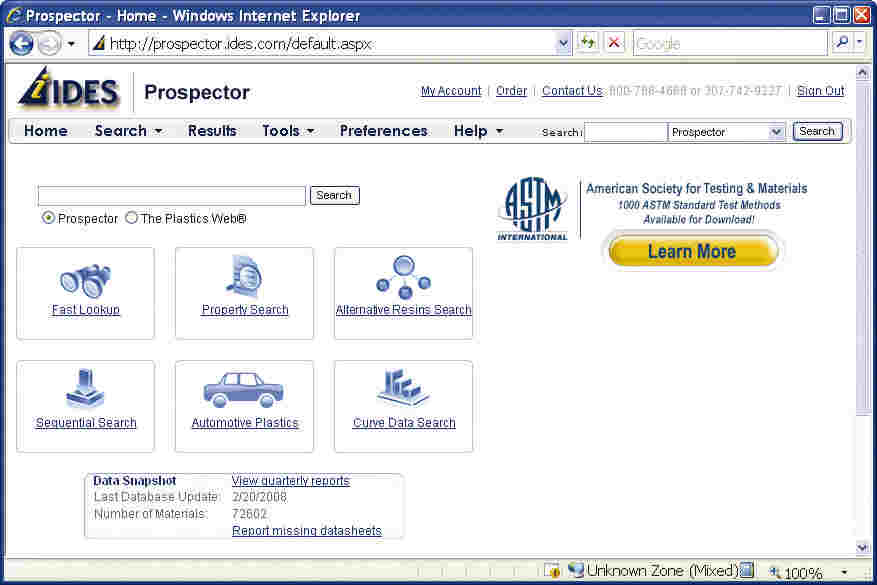The height and width of the screenshot is (585, 877).
Task: Expand the Help menu arrow
Action: [499, 131]
